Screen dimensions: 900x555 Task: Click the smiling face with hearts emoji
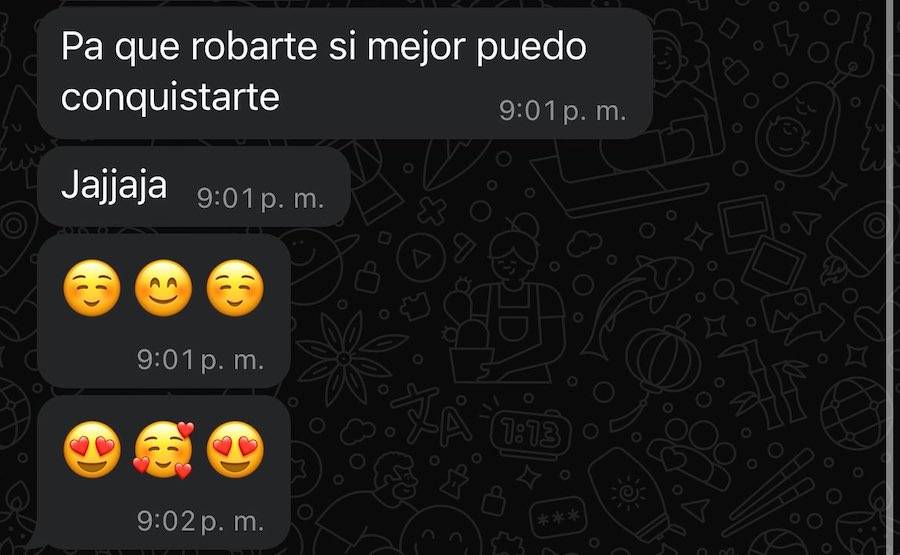[164, 450]
